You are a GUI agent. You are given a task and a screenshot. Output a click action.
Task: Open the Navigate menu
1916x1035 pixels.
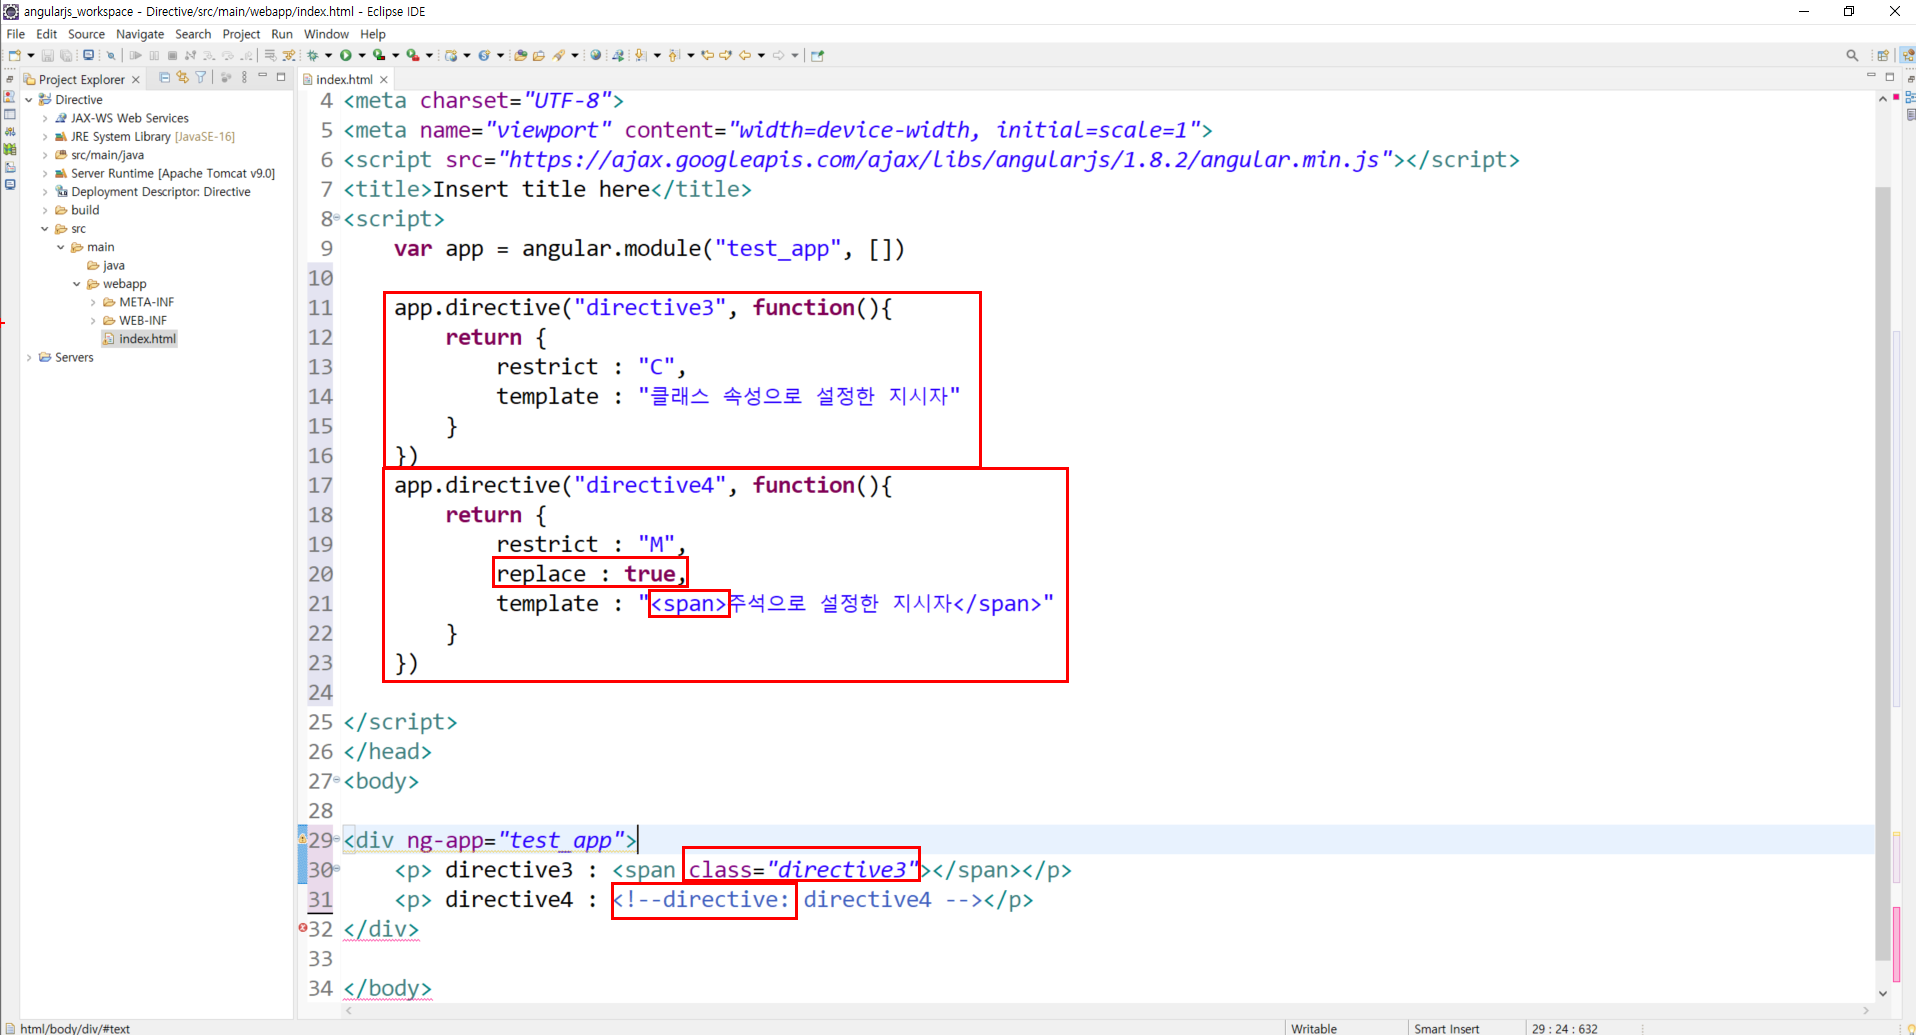pos(140,34)
